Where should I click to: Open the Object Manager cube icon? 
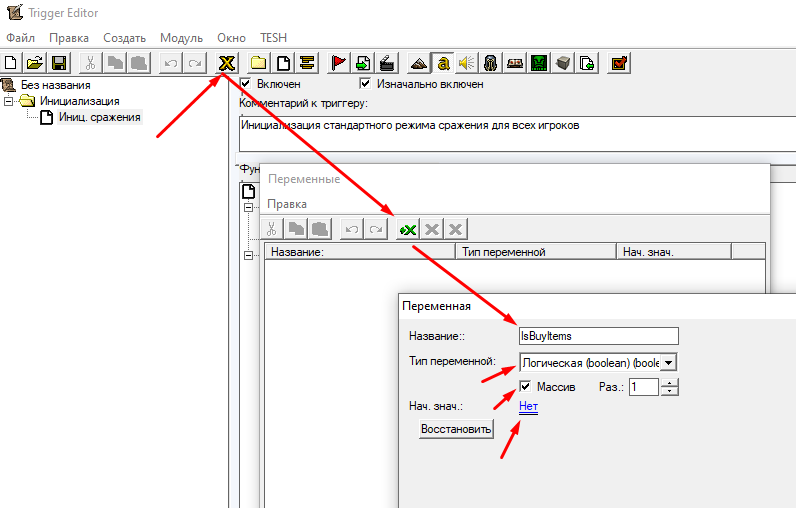(x=563, y=63)
